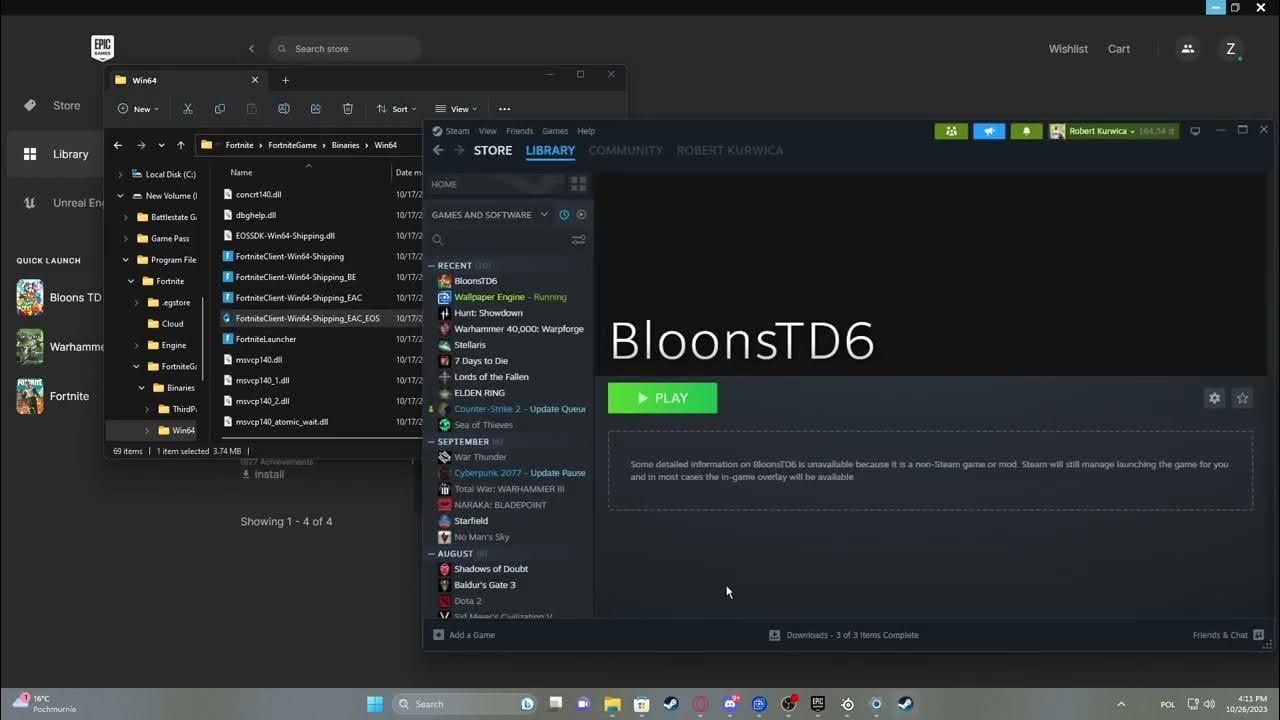
Task: Collapse the AUGUST category in Steam library
Action: [x=432, y=554]
